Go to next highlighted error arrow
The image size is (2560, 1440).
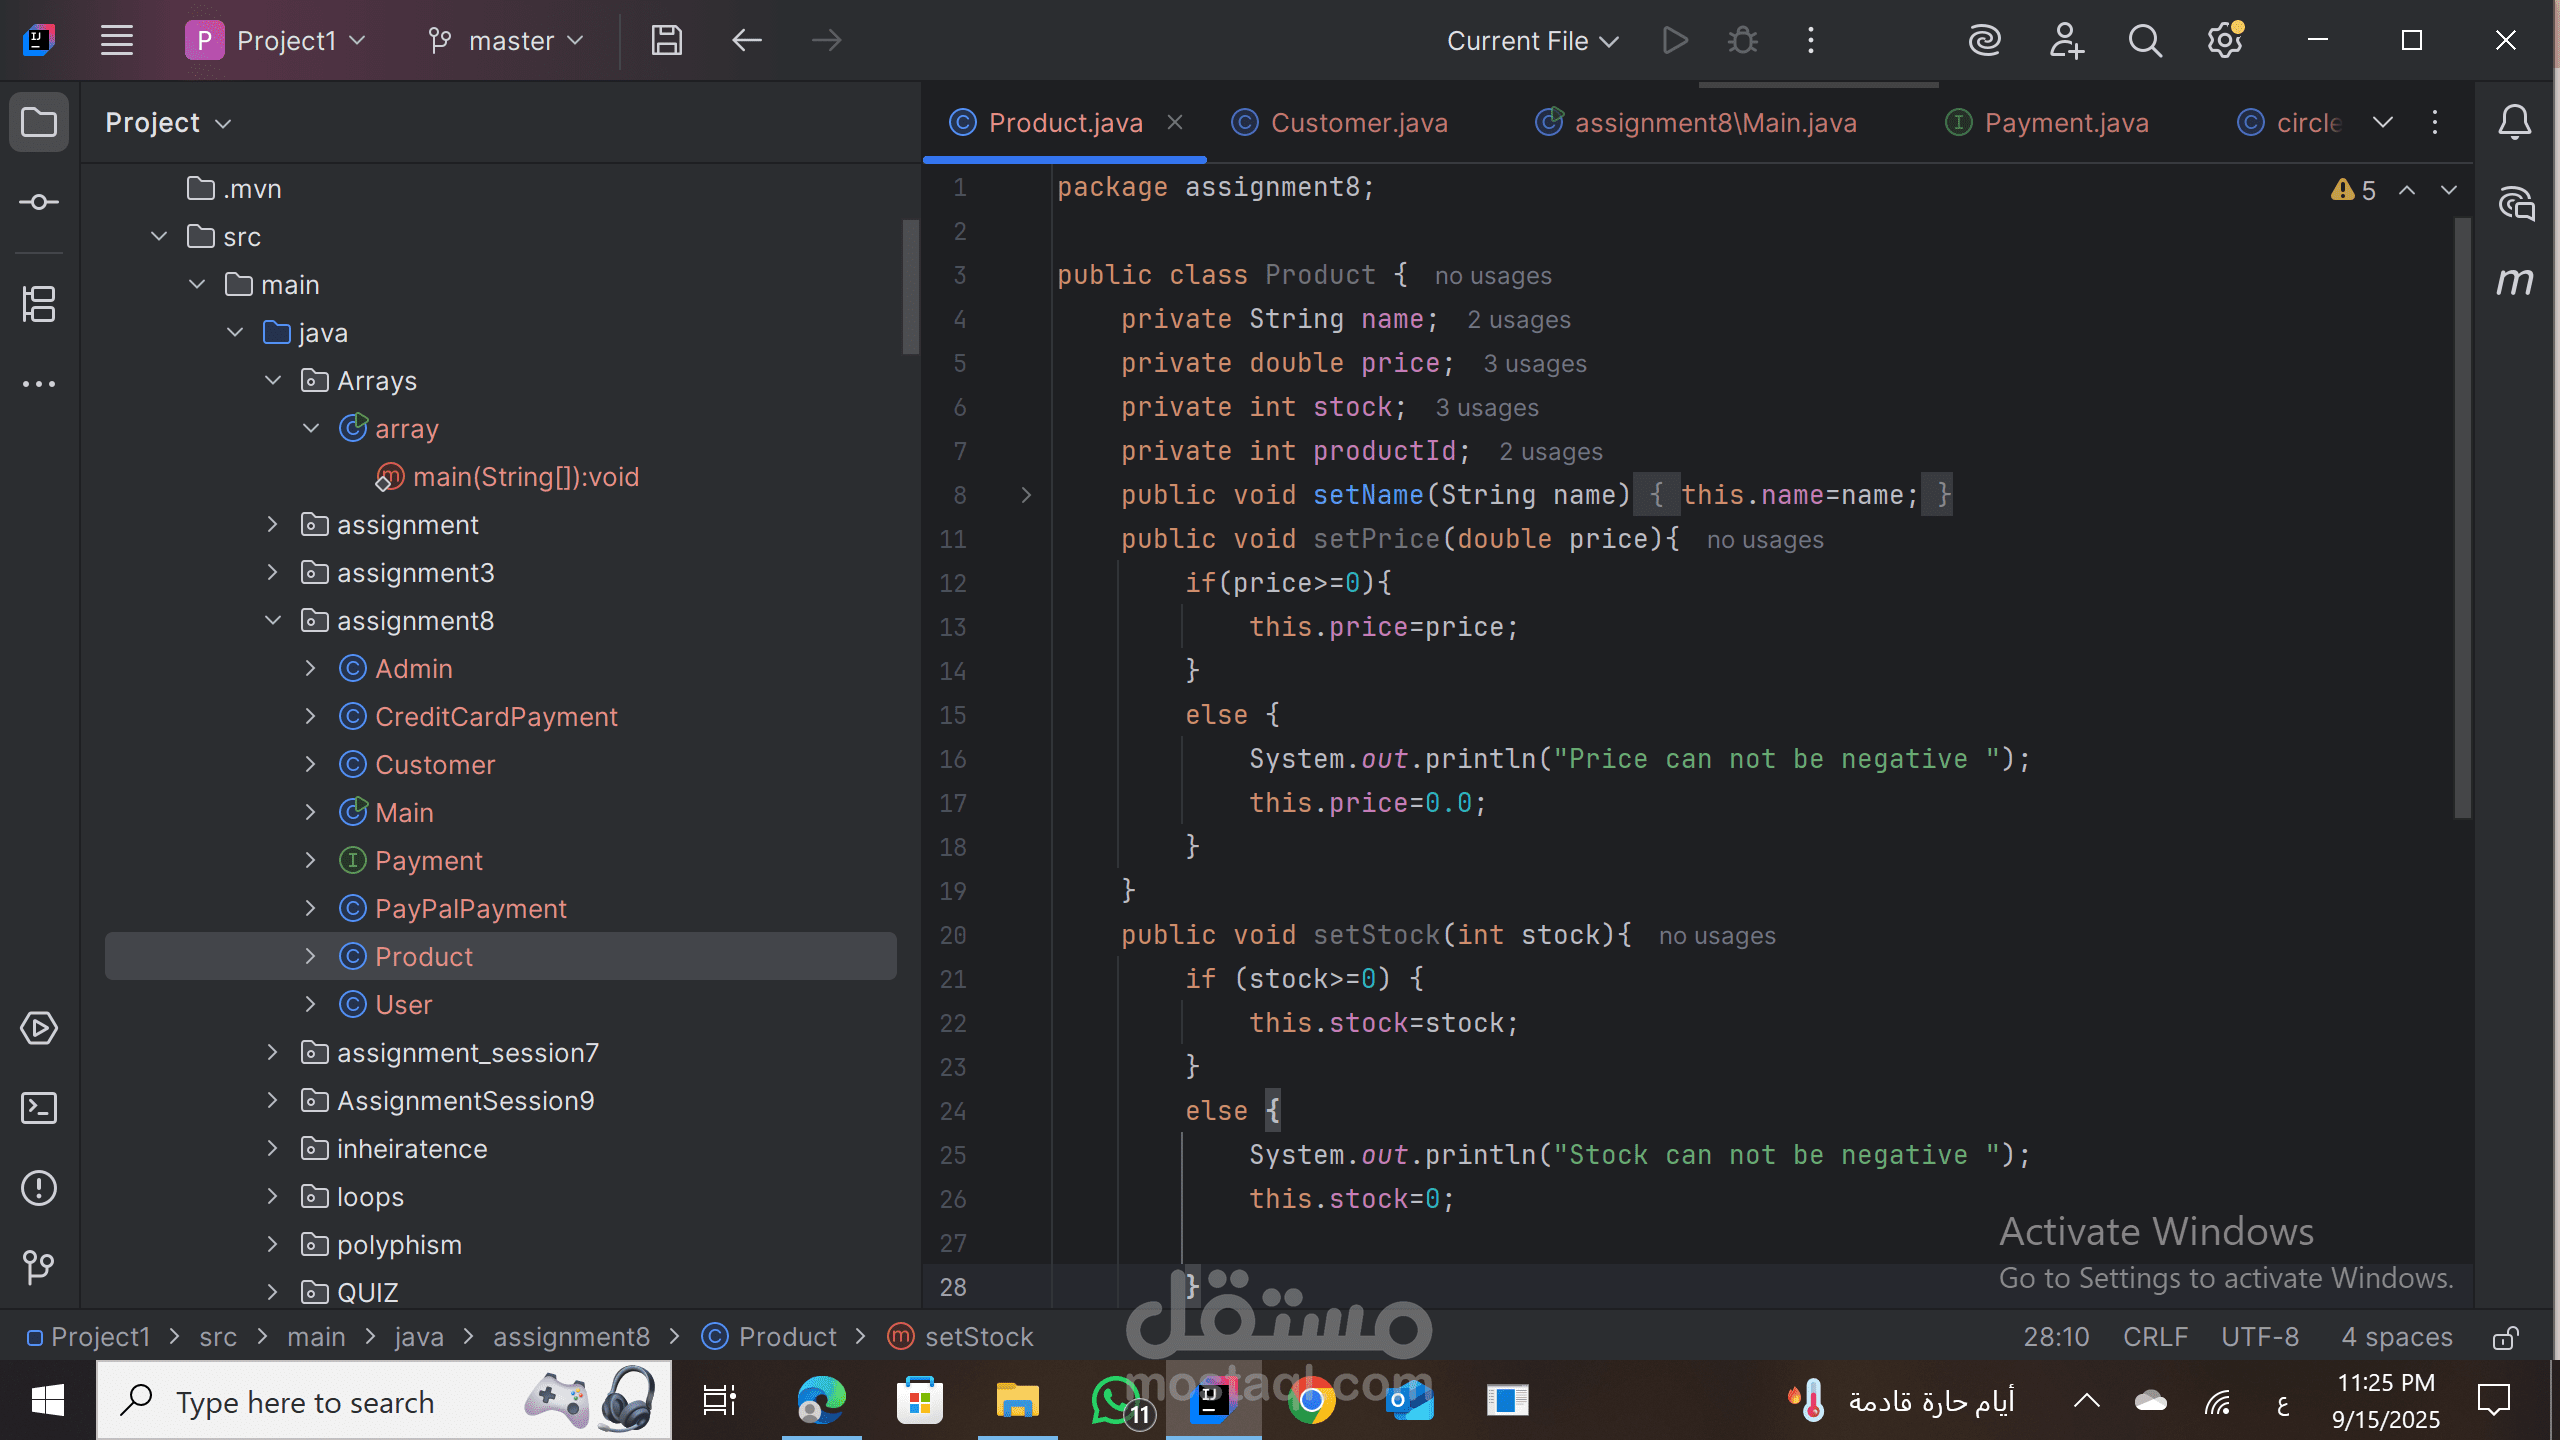2449,190
